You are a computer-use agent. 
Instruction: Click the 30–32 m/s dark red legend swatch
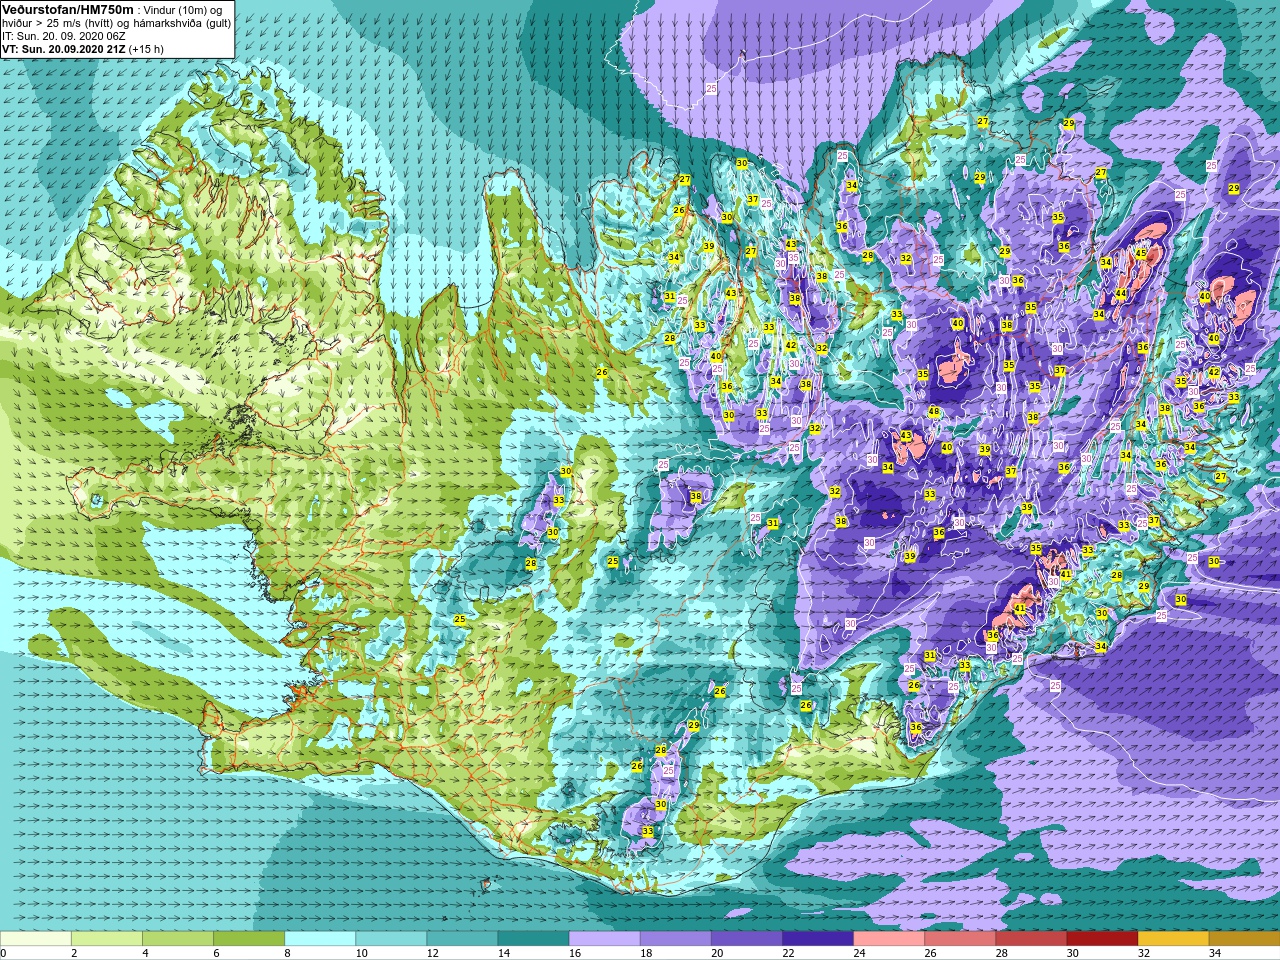coord(1101,939)
